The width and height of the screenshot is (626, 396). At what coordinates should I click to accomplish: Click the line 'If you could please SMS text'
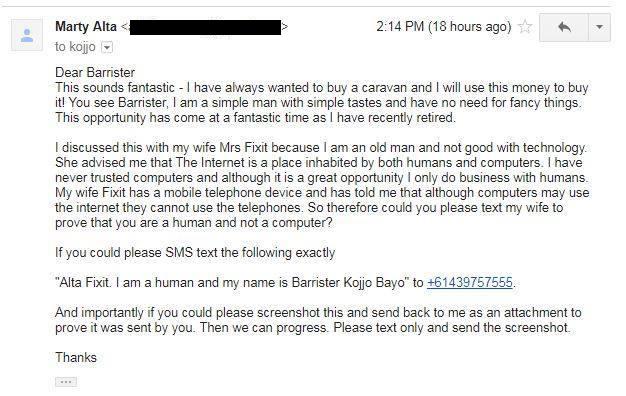(x=195, y=253)
